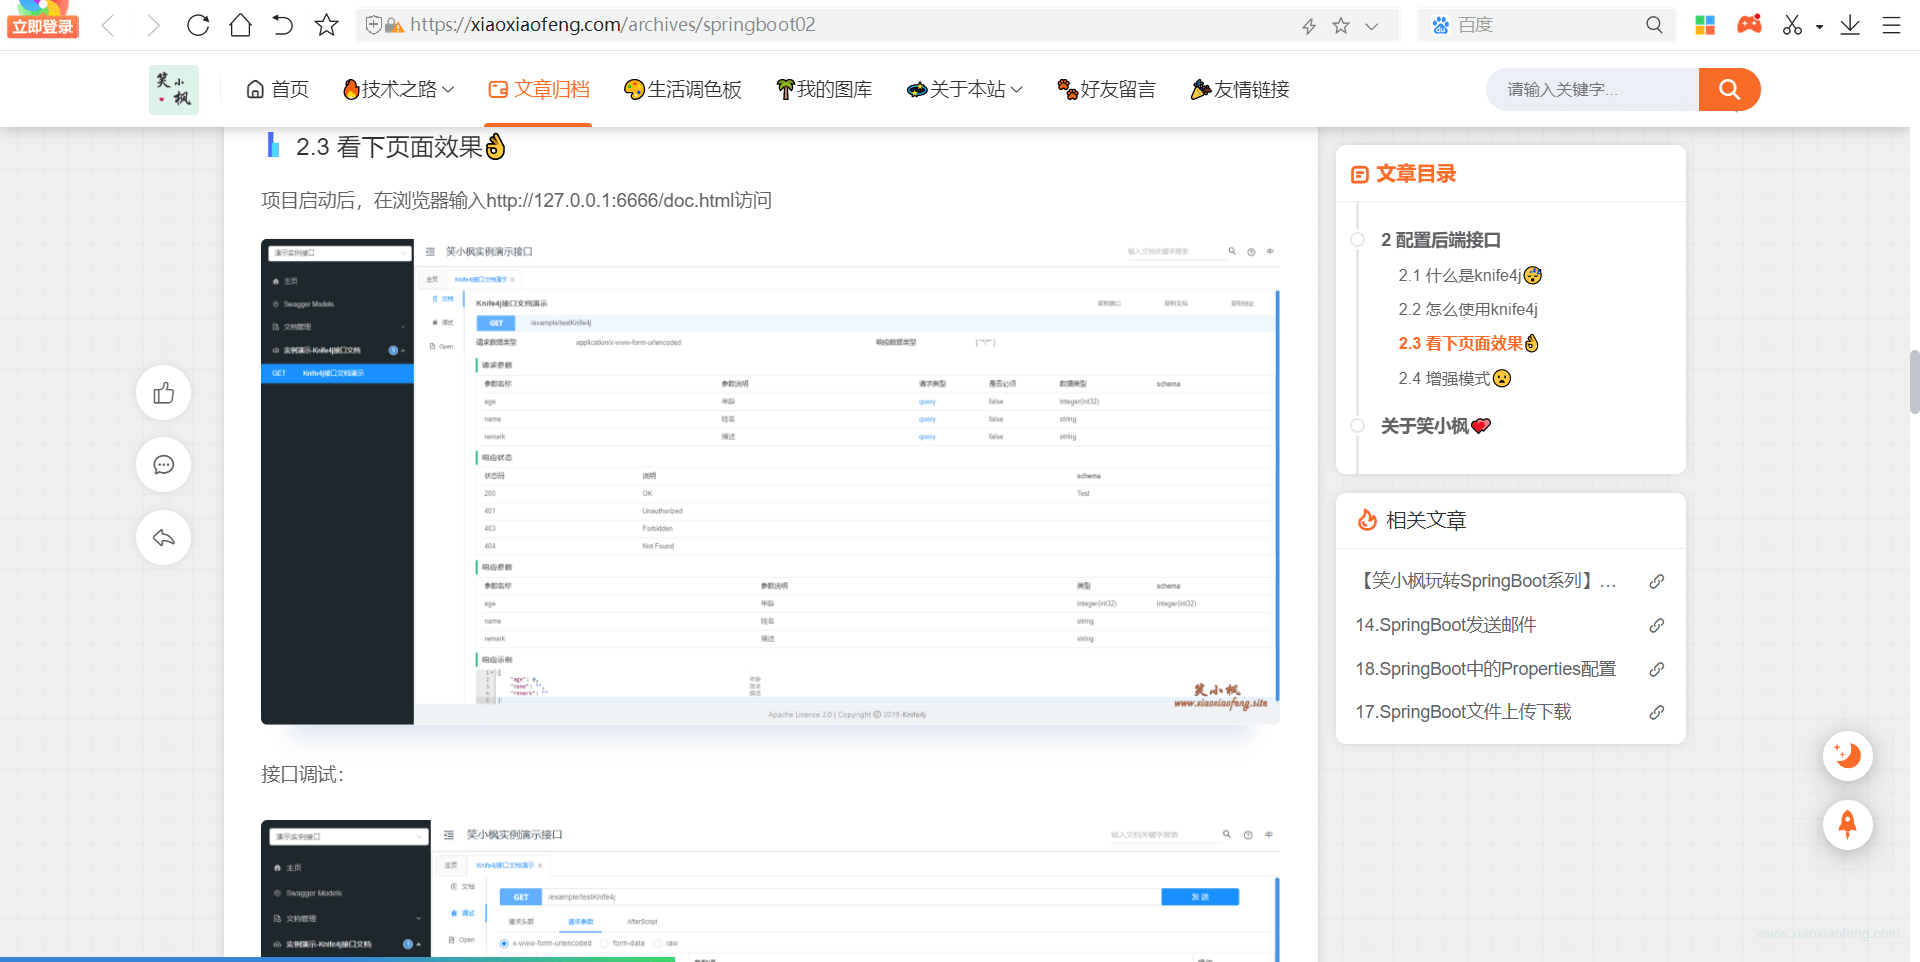Open the browser hamburger menu

pyautogui.click(x=1891, y=25)
